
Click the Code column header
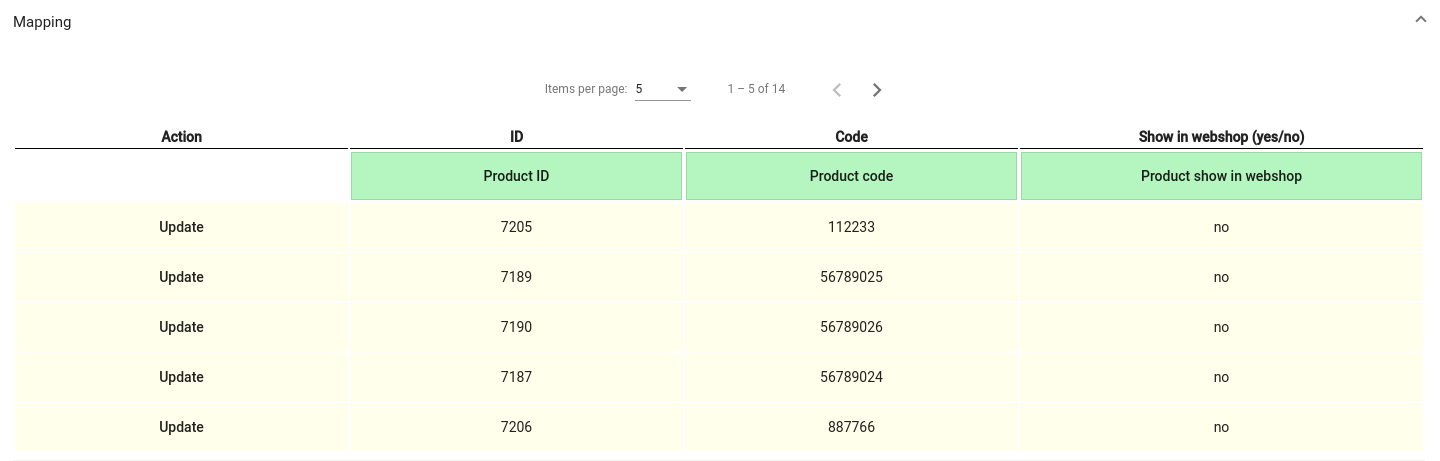(851, 137)
